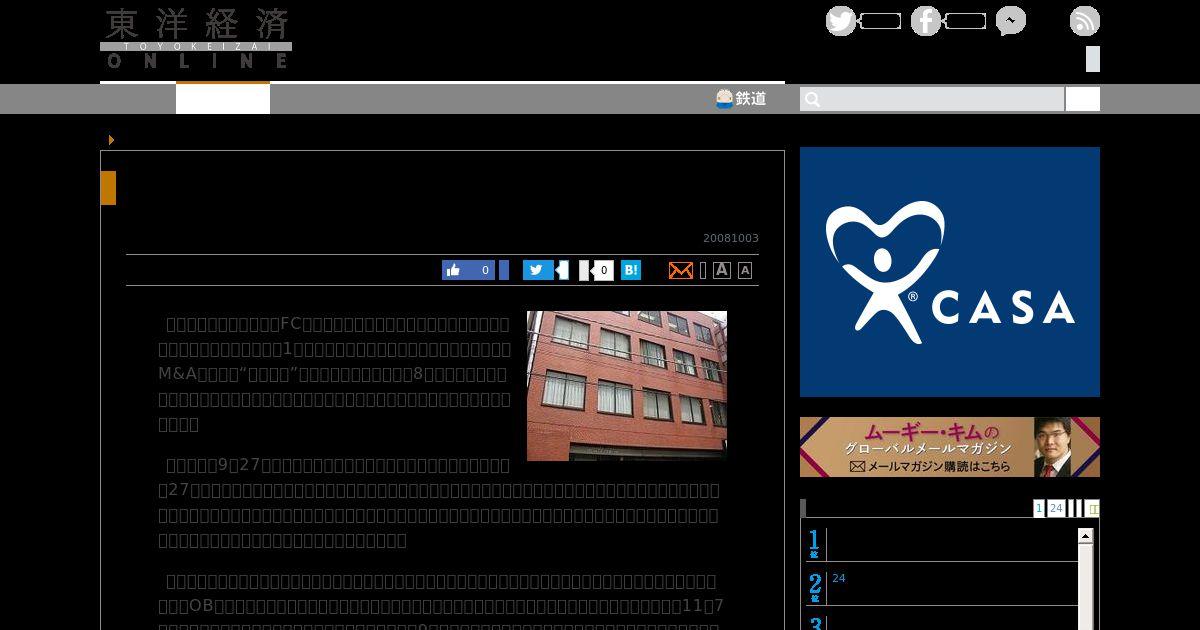This screenshot has width=1200, height=630.
Task: Set small font size with small A
Action: point(745,270)
